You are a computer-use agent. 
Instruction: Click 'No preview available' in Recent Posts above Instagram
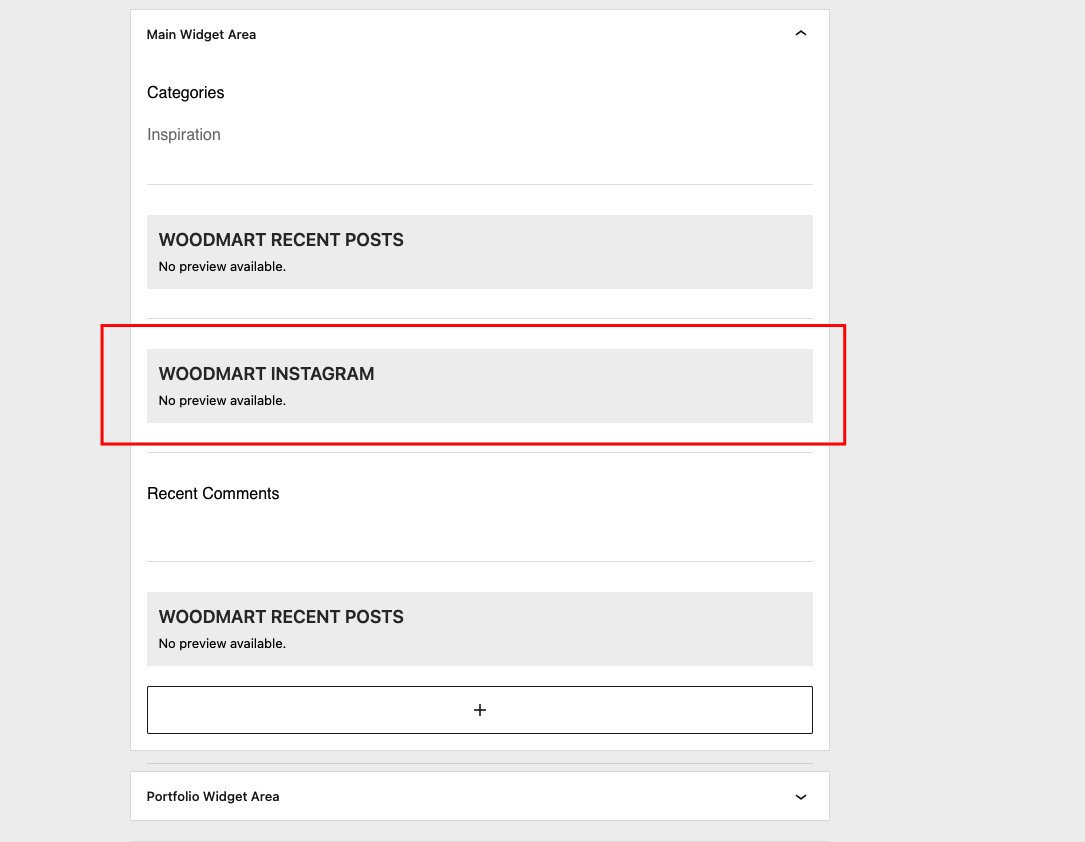tap(222, 266)
